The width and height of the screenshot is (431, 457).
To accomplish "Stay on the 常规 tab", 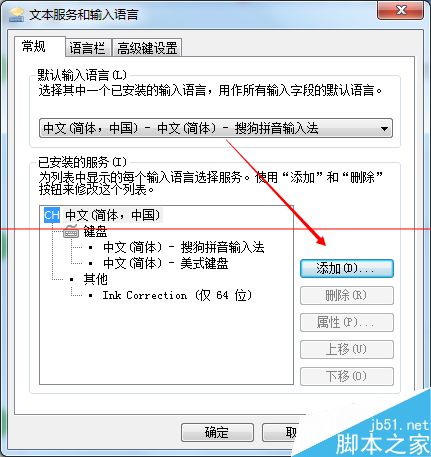I will coord(34,46).
